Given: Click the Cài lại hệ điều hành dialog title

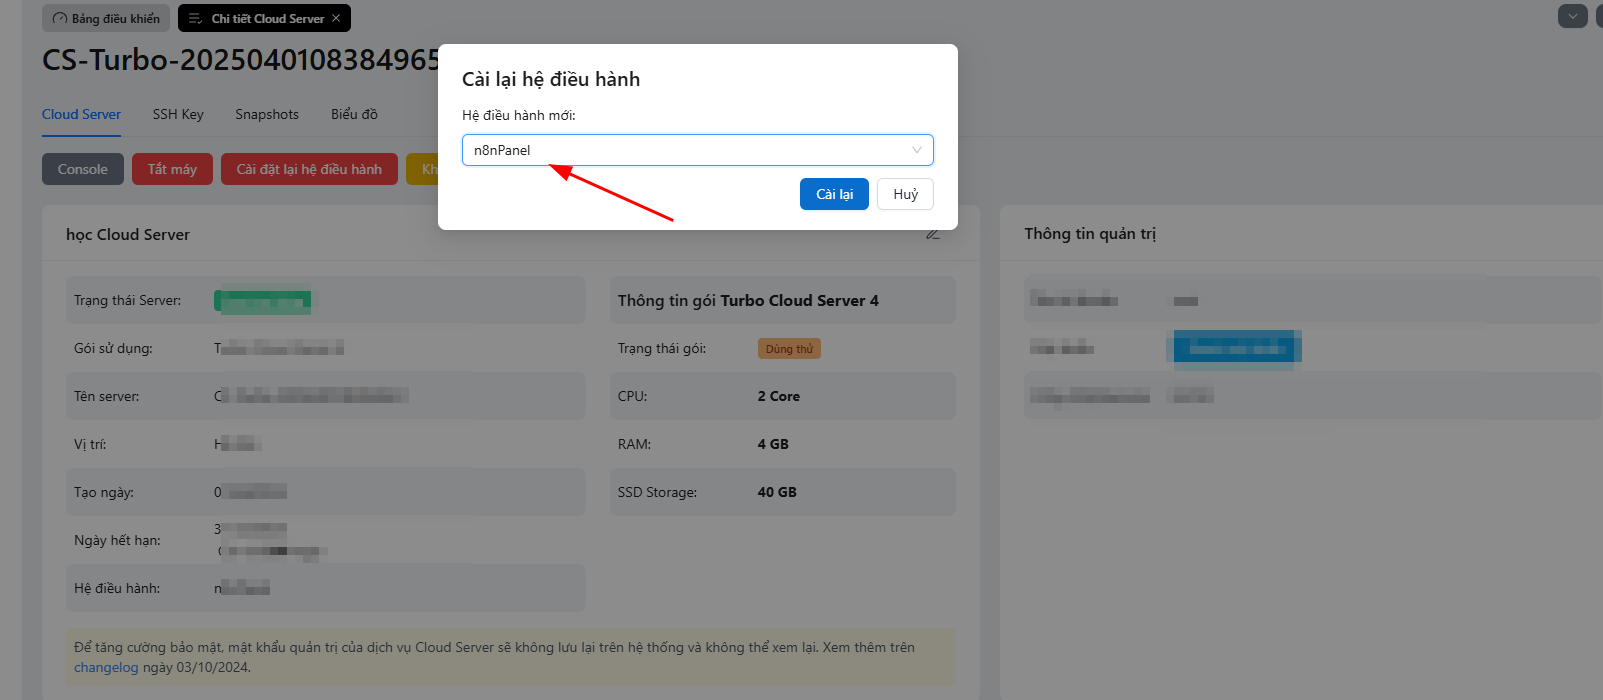Looking at the screenshot, I should (x=551, y=79).
